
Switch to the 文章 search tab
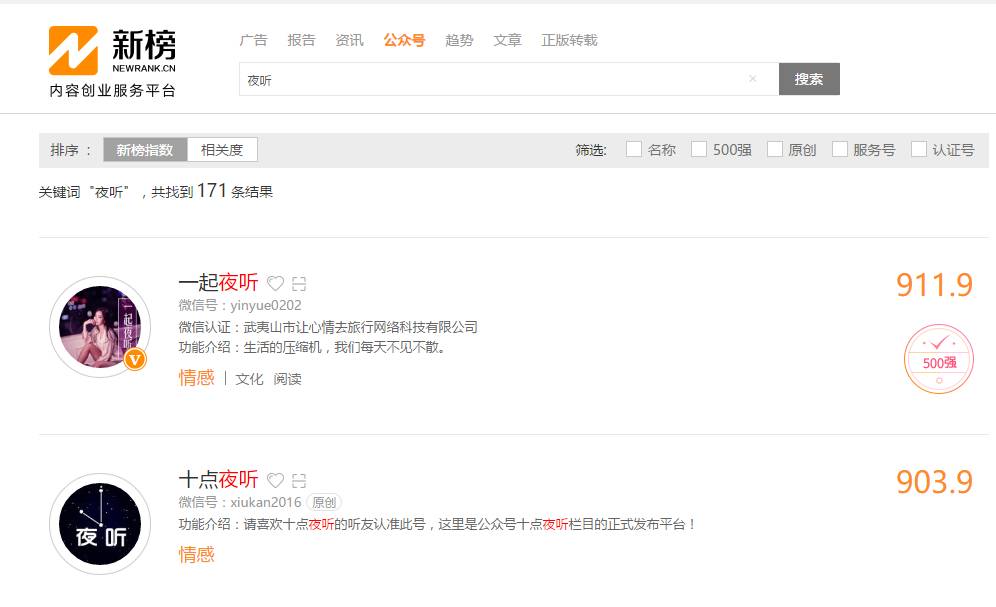pyautogui.click(x=507, y=40)
